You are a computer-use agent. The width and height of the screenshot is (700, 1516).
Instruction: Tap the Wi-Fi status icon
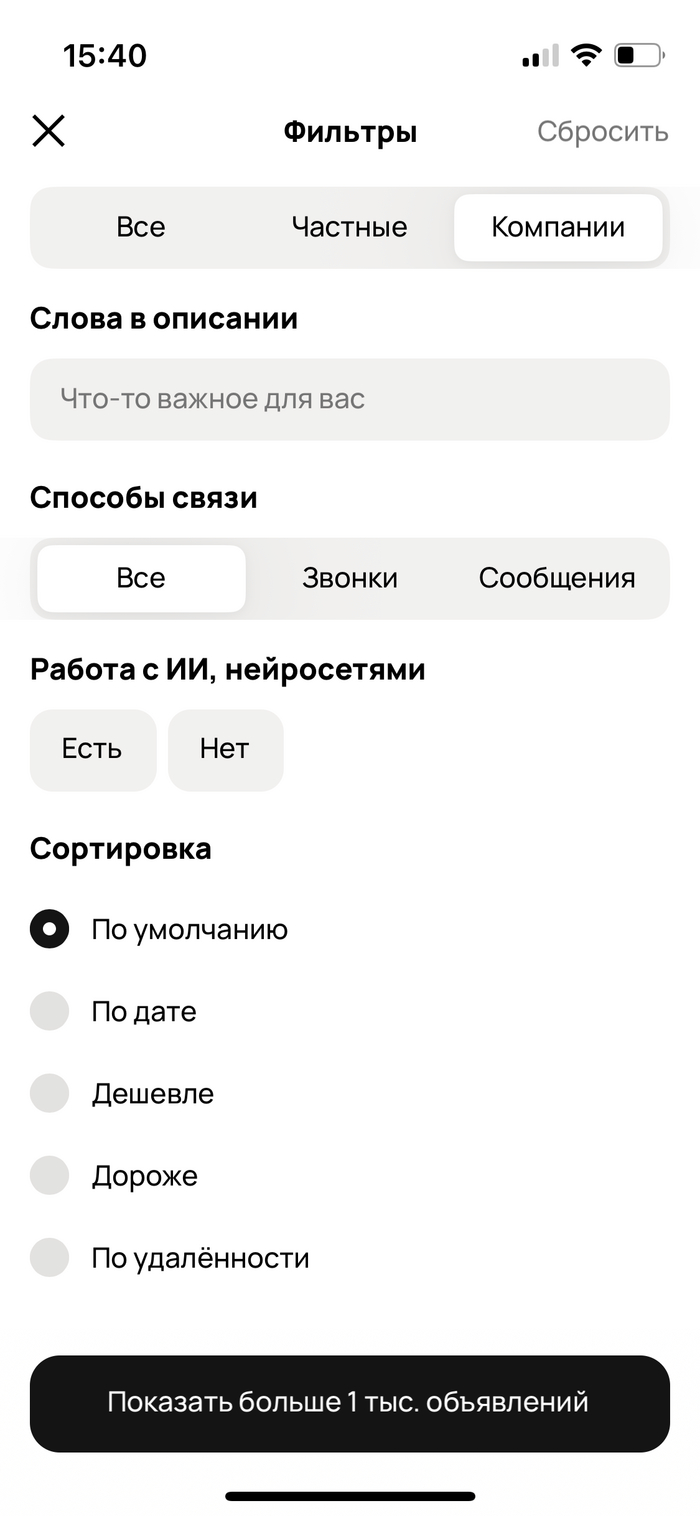586,55
